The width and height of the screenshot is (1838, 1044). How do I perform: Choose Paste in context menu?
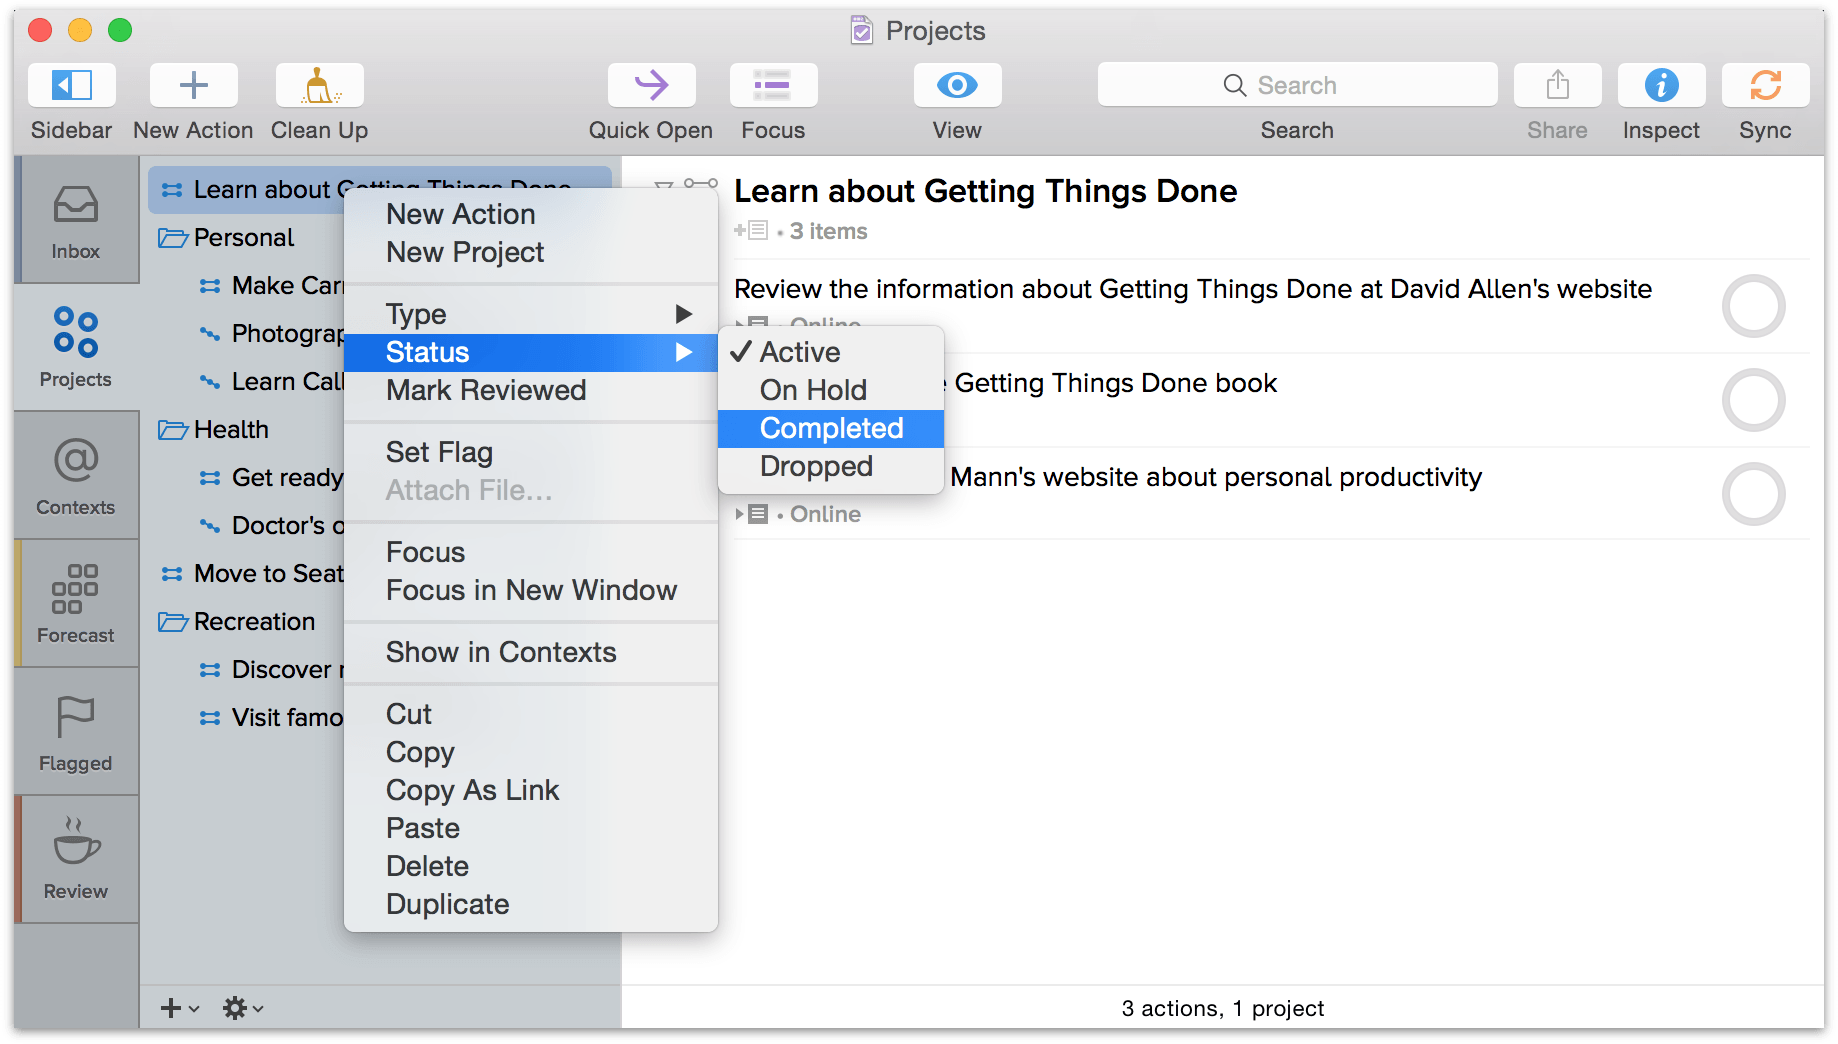pos(531,828)
